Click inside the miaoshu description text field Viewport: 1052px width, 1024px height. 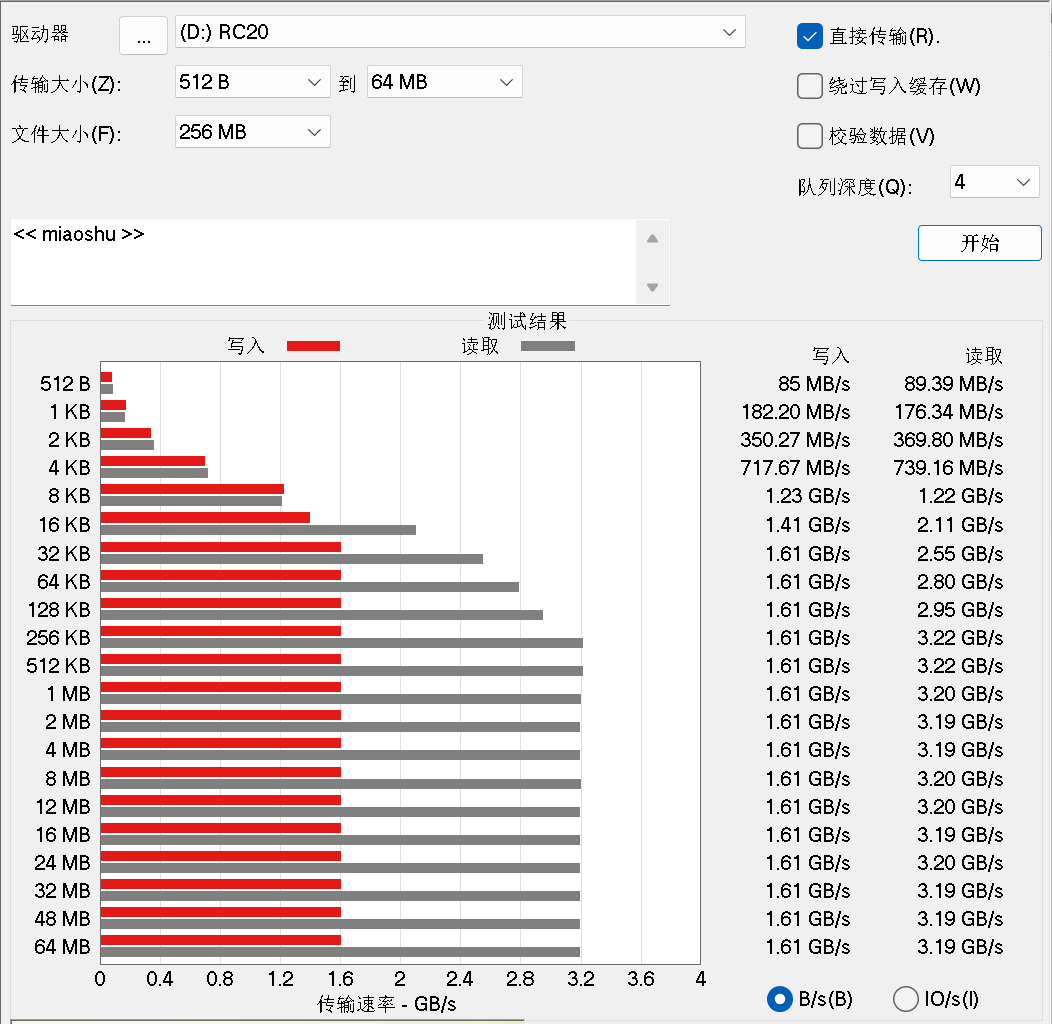323,262
